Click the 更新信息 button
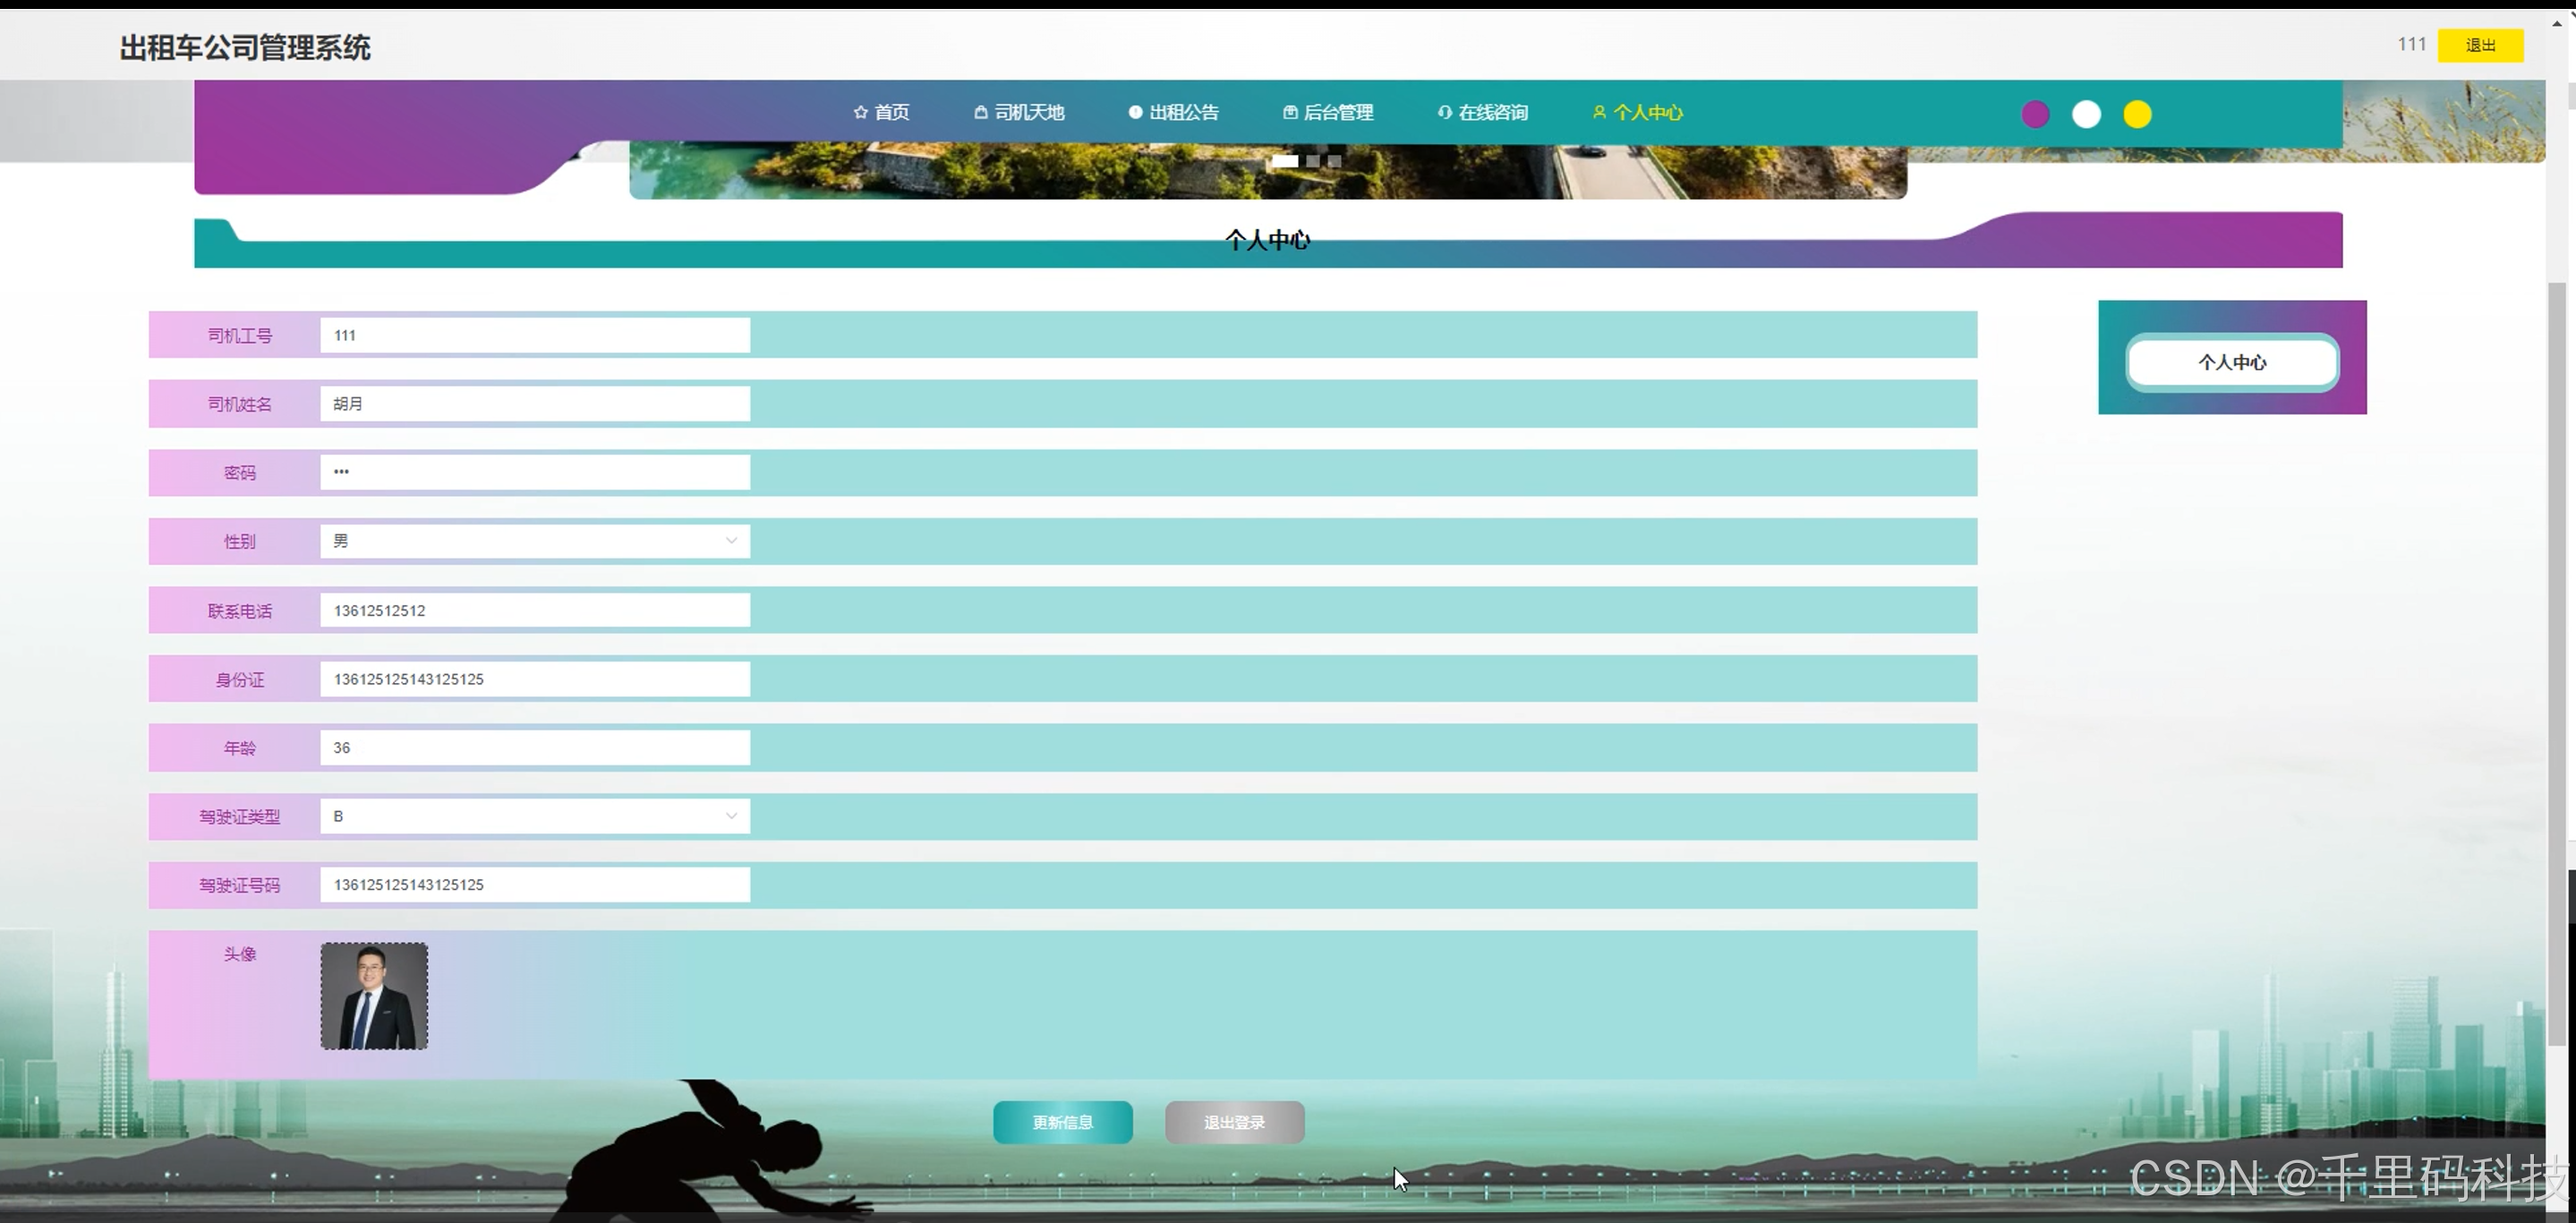The height and width of the screenshot is (1223, 2576). 1062,1122
